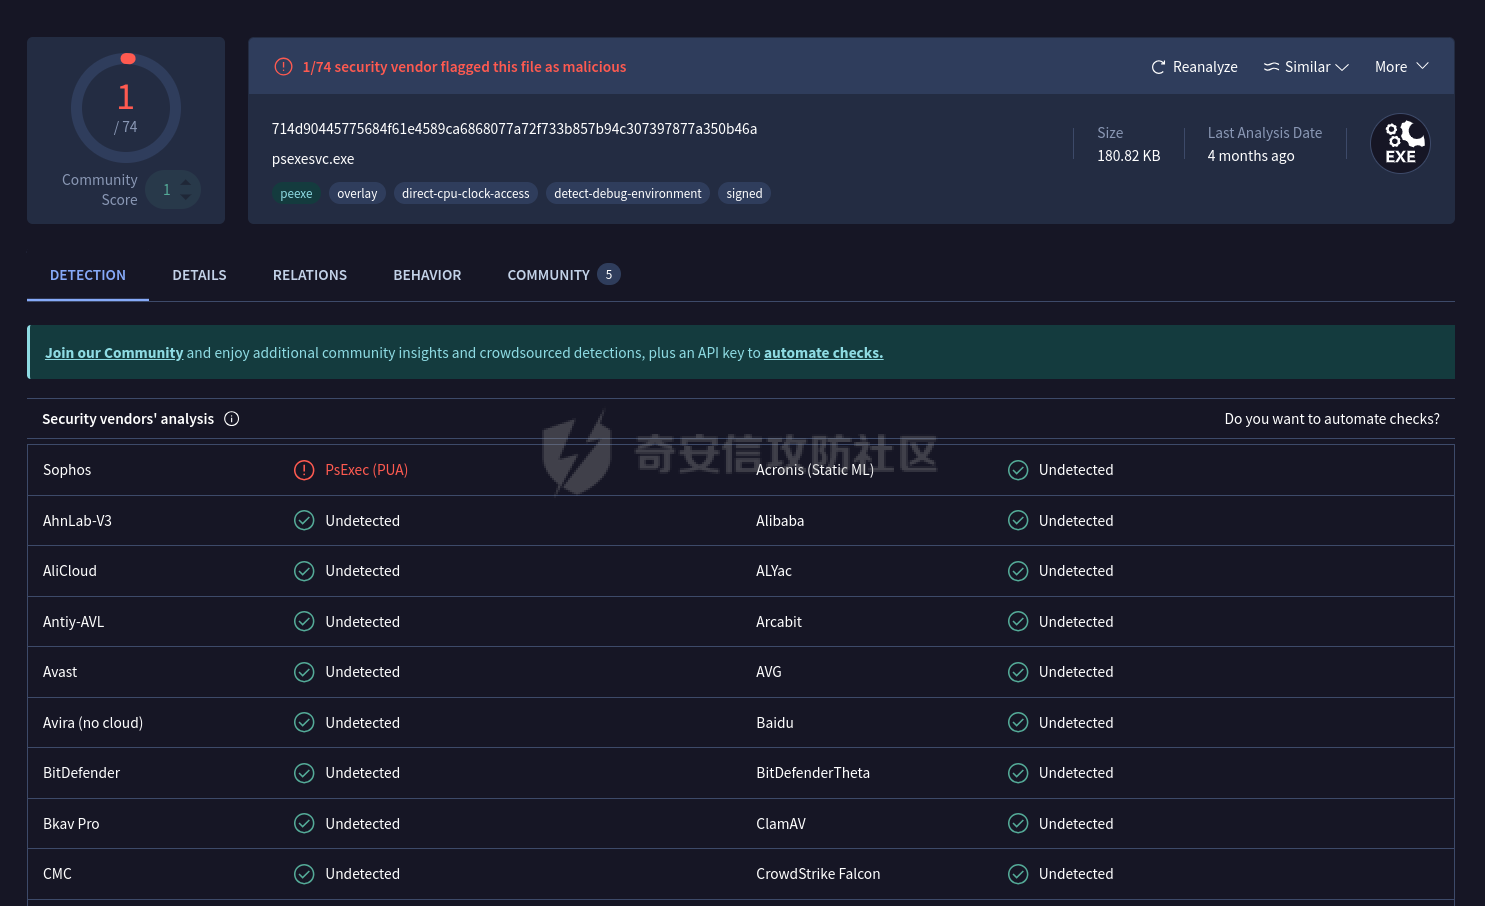Click the 'Acronis (Static ML)' vendor name

(815, 470)
